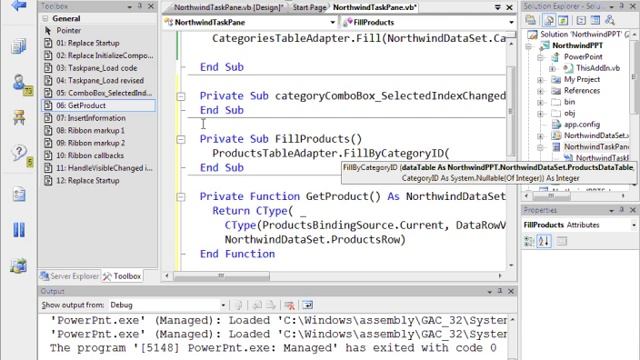
Task: Switch to NorthwindTaskPane.vb [Design] tab
Action: 228,7
